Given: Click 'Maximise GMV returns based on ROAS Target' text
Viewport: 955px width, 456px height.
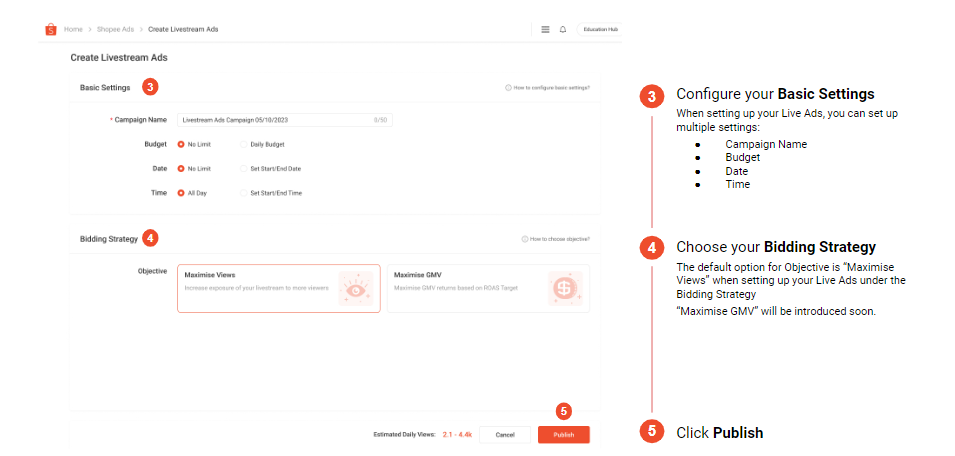Looking at the screenshot, I should 456,287.
